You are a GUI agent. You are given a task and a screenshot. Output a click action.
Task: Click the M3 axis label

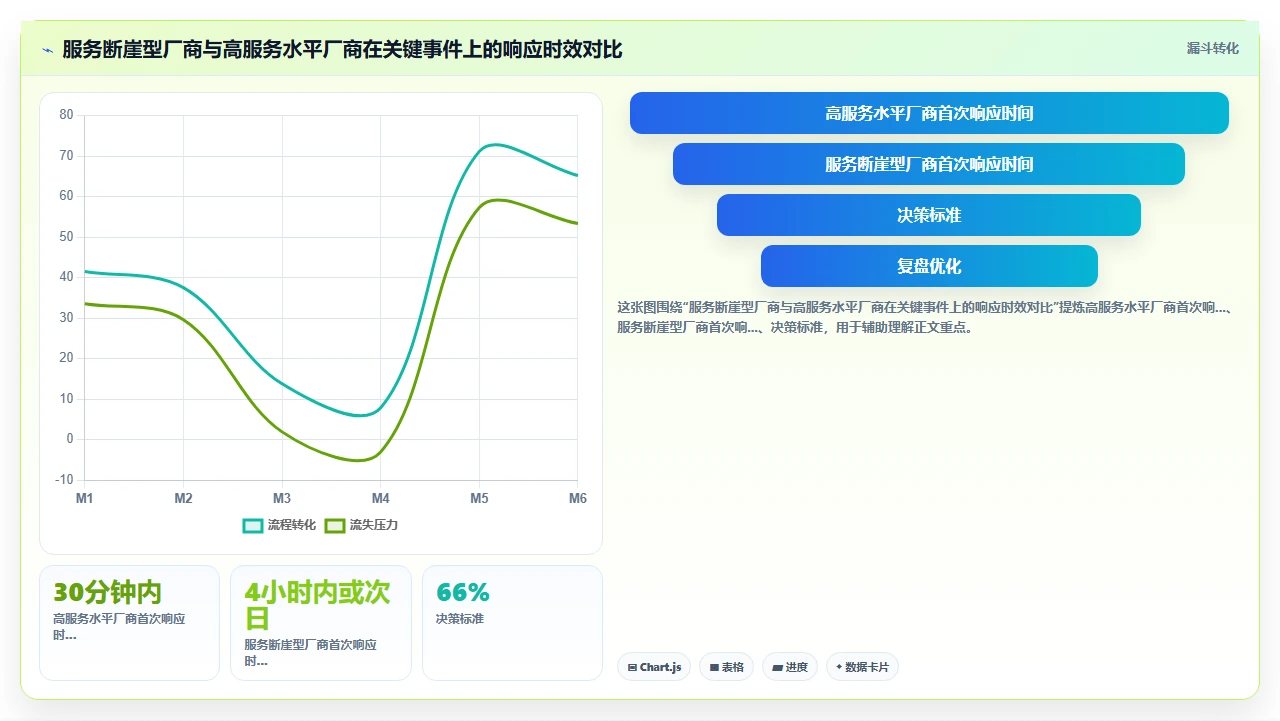282,498
